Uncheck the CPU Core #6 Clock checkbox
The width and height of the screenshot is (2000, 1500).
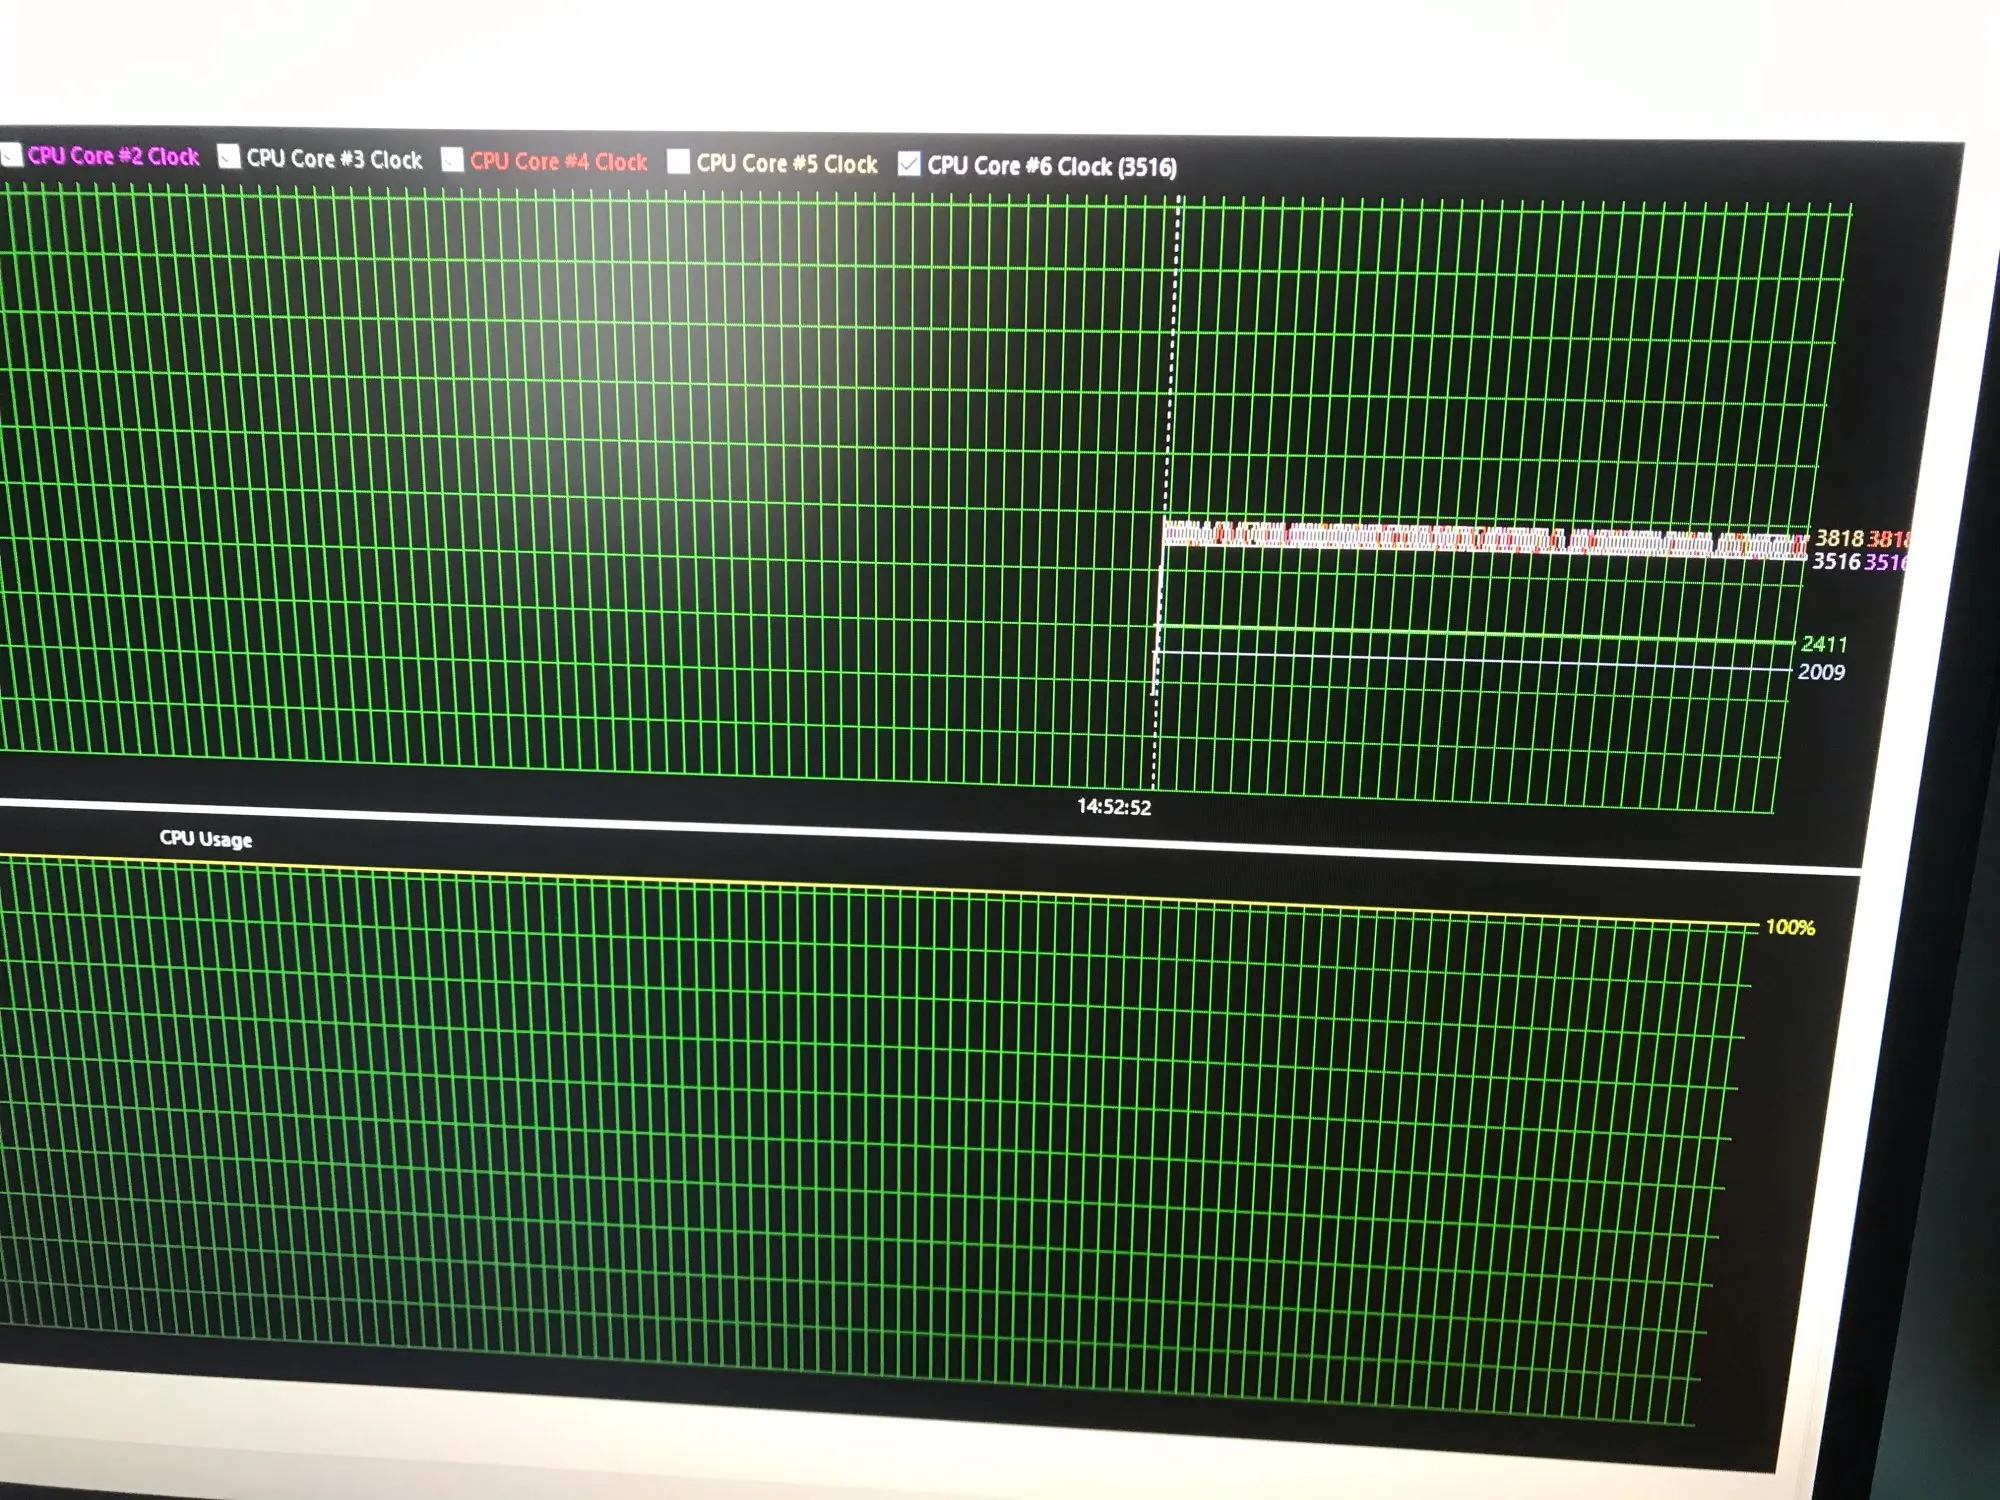pyautogui.click(x=908, y=164)
